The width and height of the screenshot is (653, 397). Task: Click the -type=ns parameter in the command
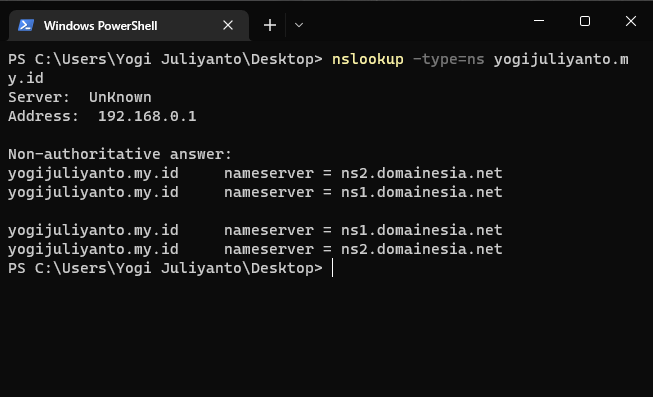pos(449,59)
